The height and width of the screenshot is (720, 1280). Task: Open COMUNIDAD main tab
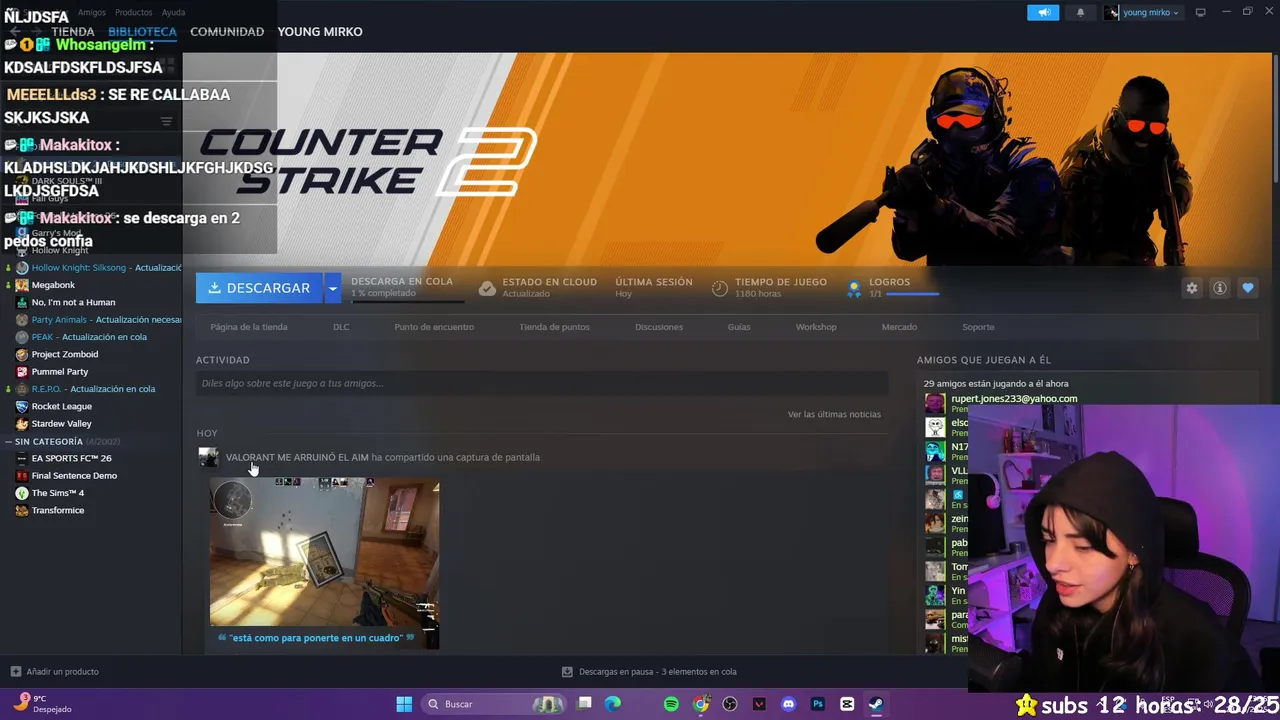(227, 32)
